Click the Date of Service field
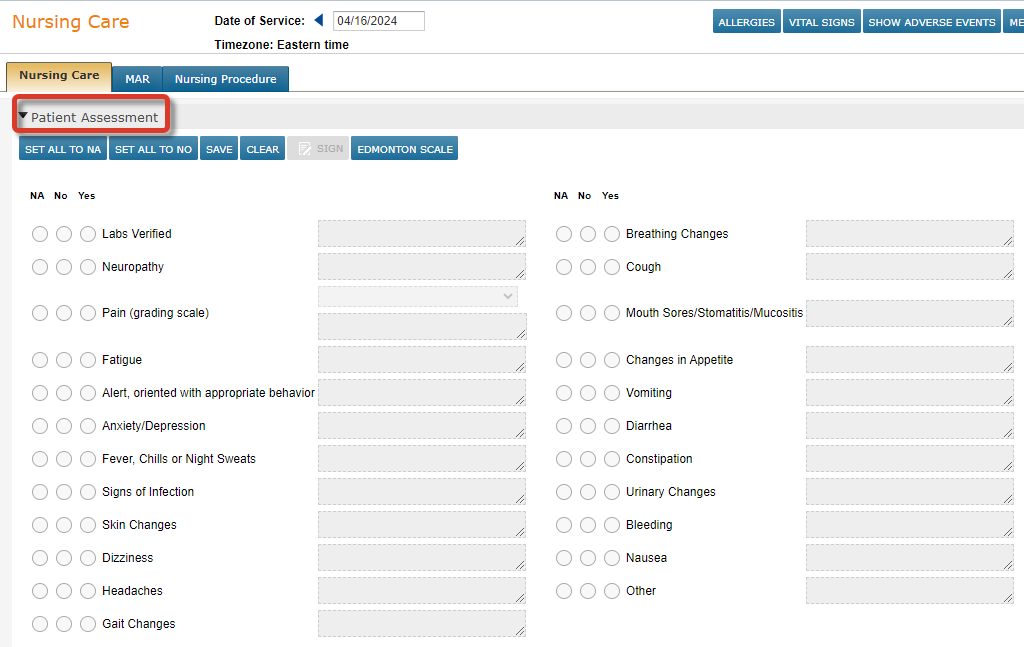Image resolution: width=1024 pixels, height=647 pixels. (x=379, y=21)
